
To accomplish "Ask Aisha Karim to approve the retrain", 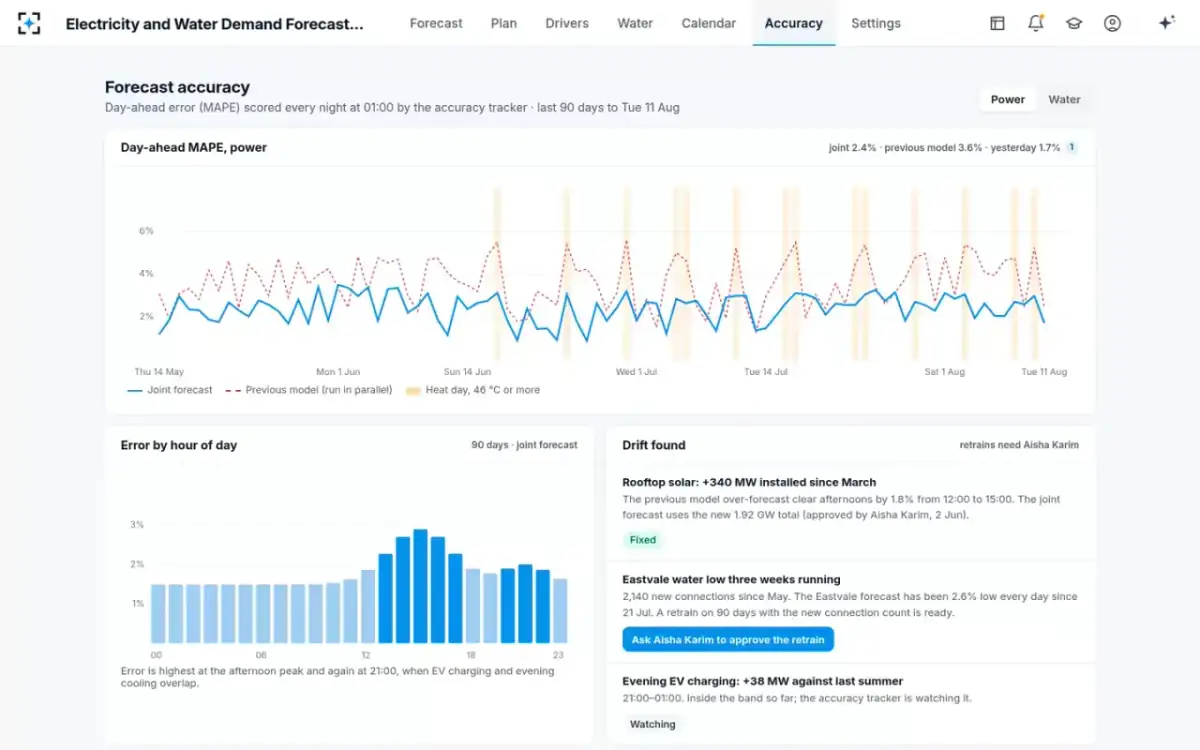I will (728, 640).
